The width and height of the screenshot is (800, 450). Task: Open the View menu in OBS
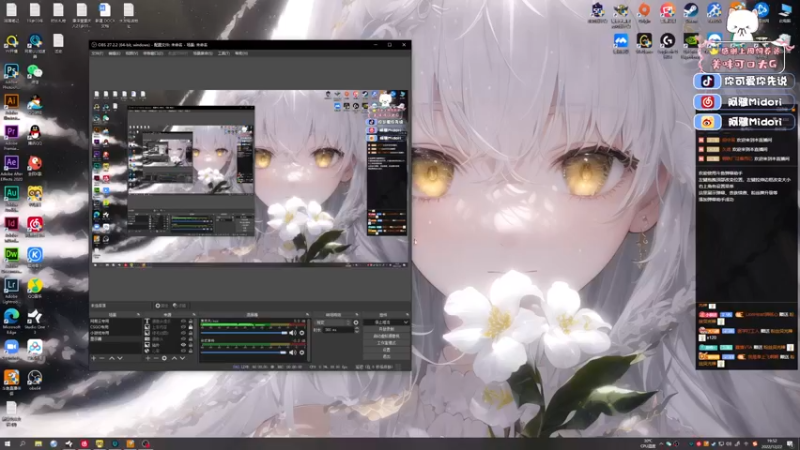pos(132,53)
